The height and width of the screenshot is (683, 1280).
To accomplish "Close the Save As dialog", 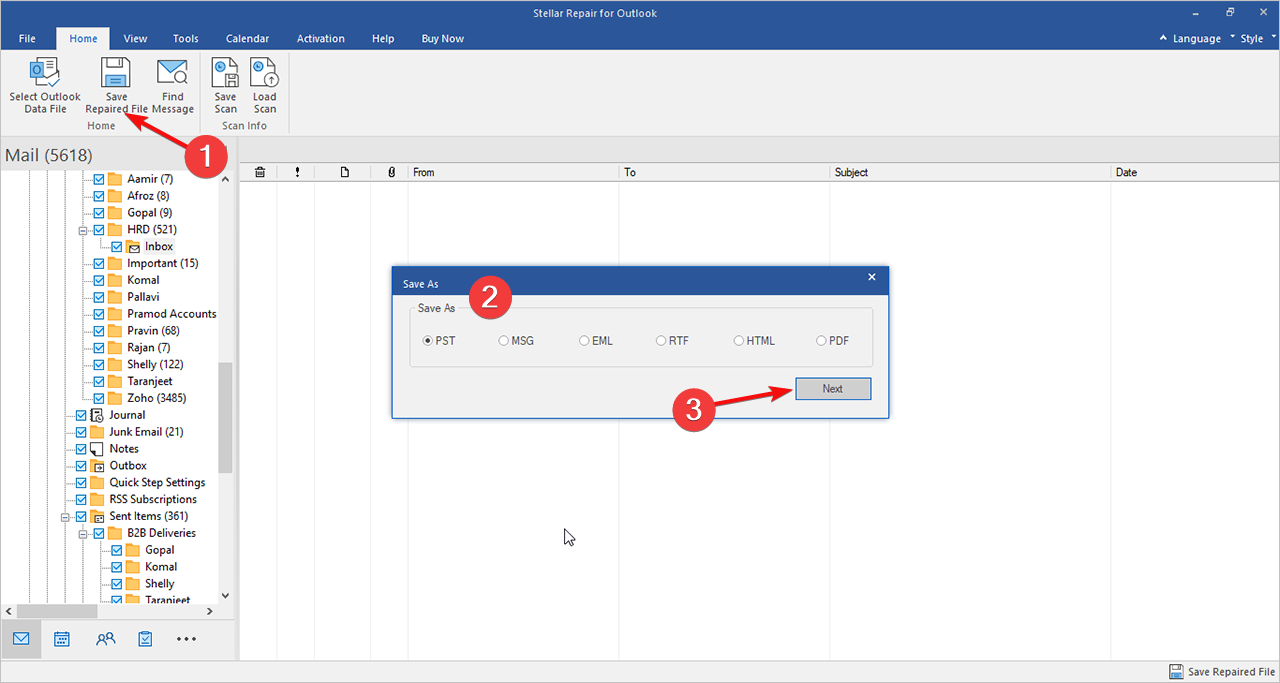I will pos(871,277).
